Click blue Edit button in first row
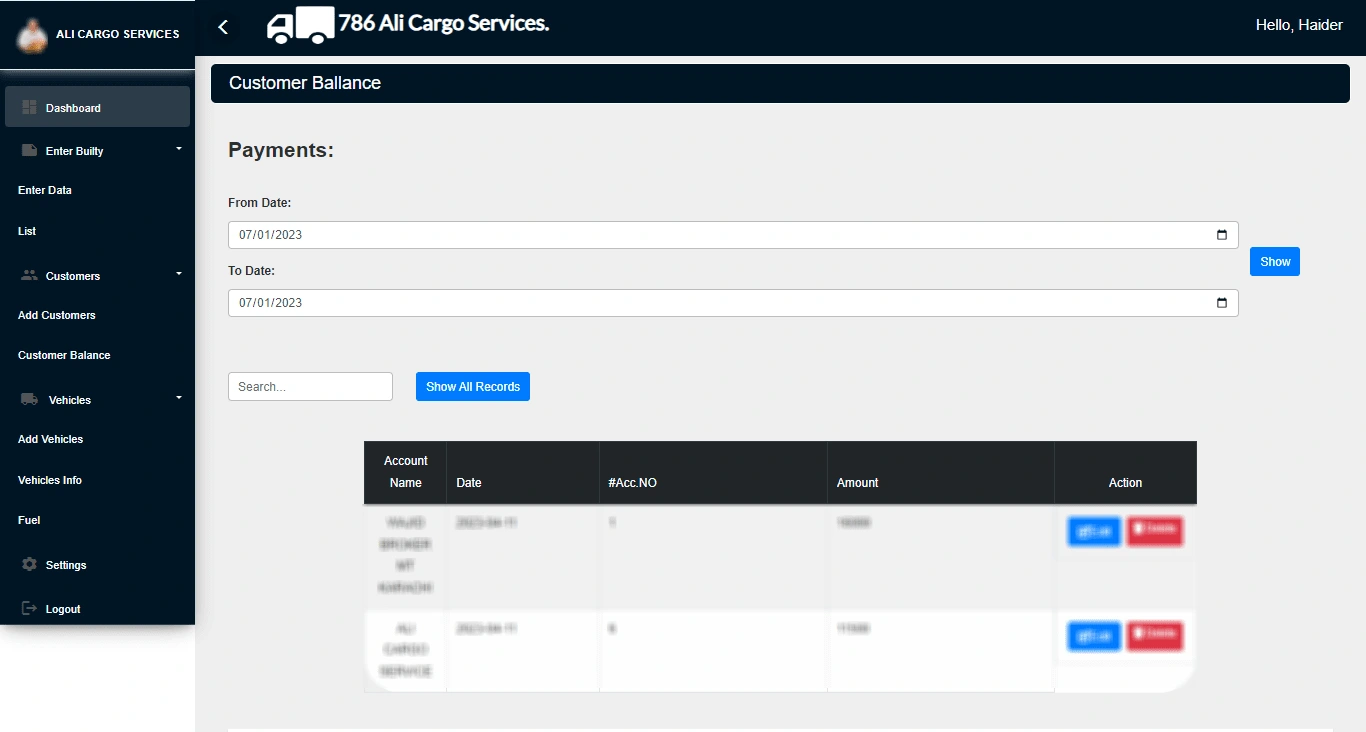 [x=1094, y=531]
